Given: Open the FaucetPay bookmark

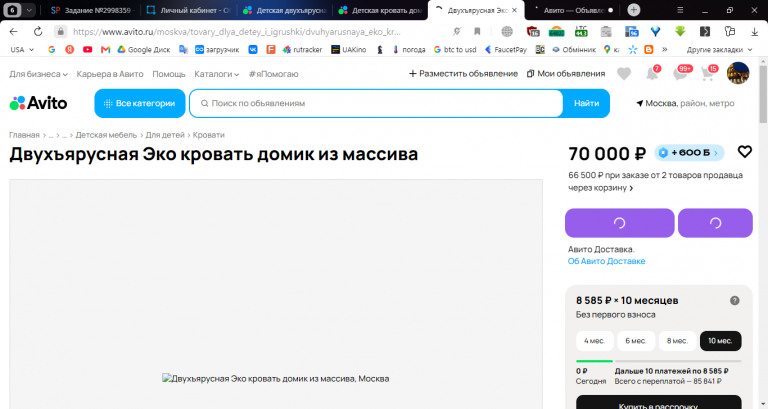Looking at the screenshot, I should (x=505, y=49).
